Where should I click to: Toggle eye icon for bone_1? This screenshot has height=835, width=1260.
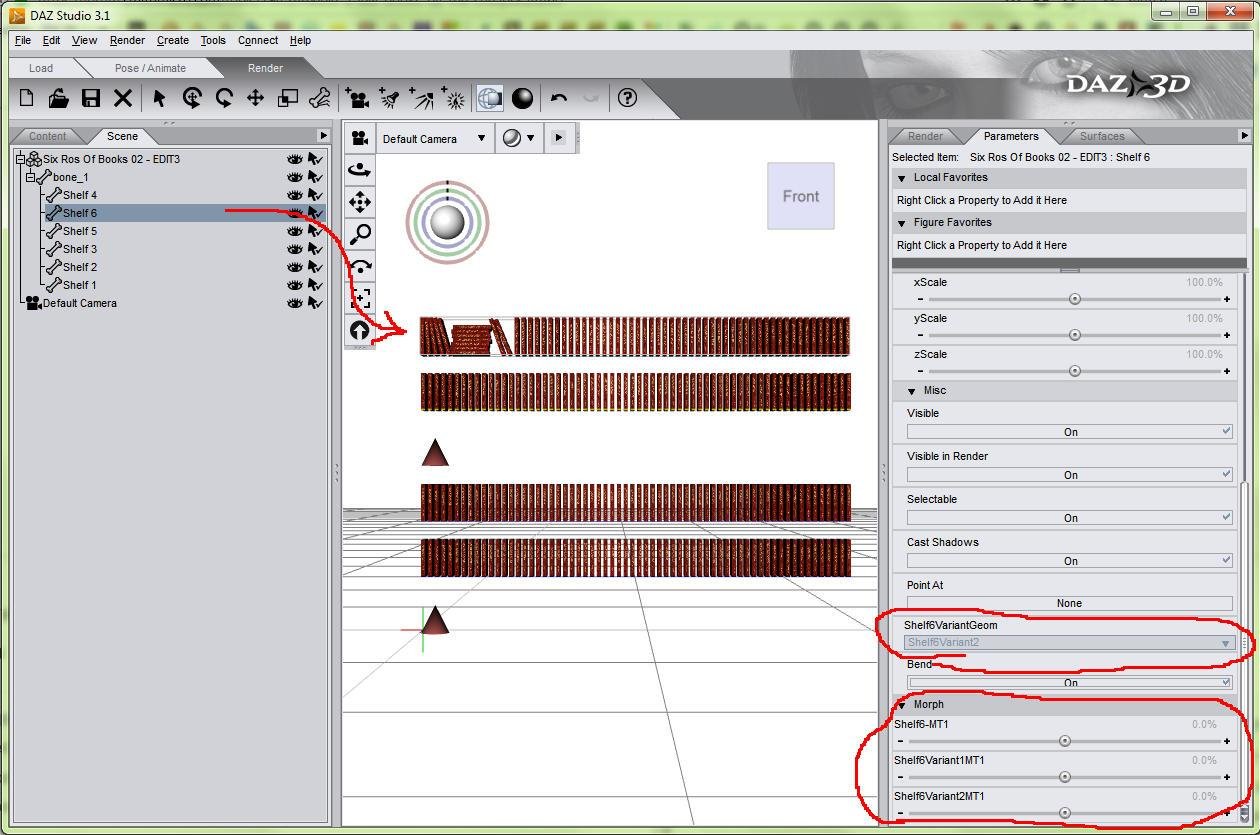[x=295, y=177]
